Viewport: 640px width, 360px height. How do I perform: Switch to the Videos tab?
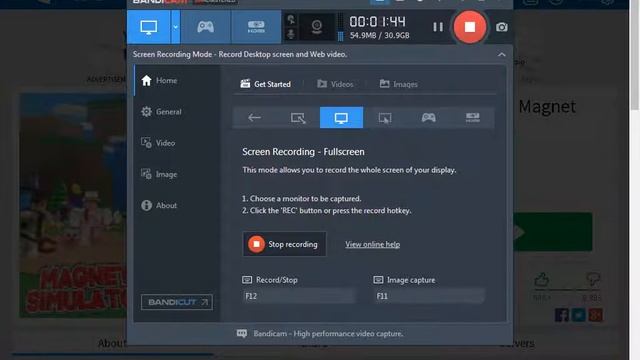click(x=336, y=84)
